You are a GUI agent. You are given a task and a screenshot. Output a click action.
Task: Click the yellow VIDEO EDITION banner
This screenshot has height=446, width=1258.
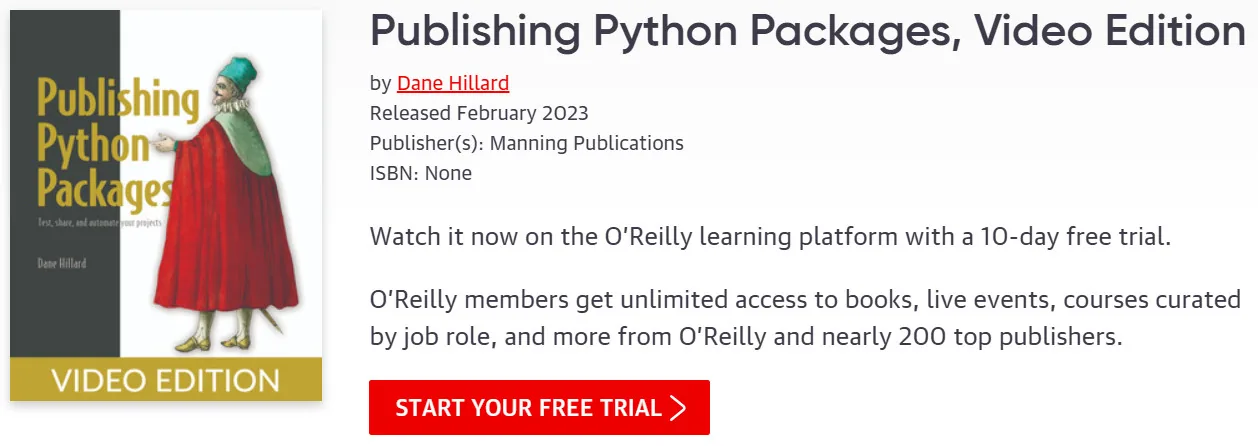(166, 379)
